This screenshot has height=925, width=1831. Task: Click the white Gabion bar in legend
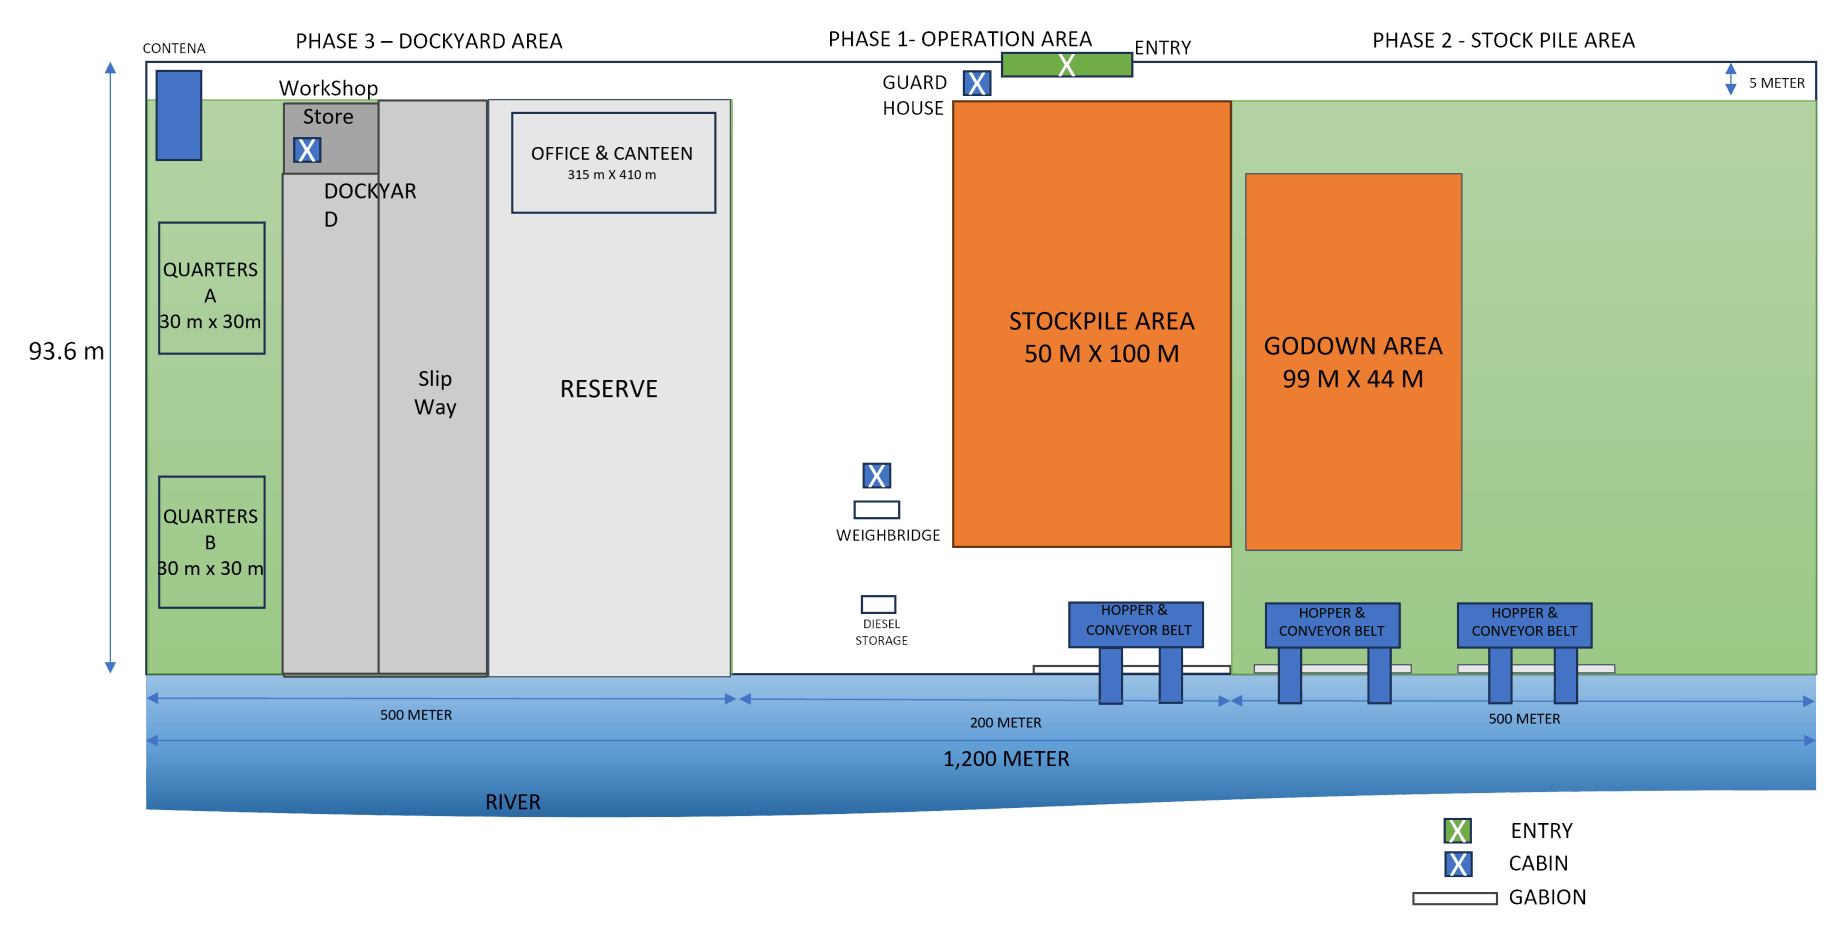point(1454,898)
